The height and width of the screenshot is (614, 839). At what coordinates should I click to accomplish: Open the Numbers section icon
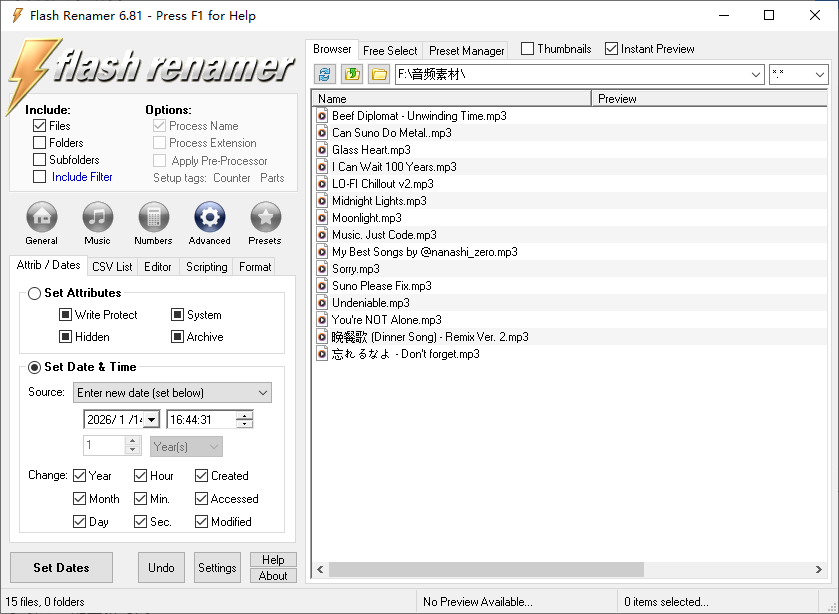coord(153,217)
